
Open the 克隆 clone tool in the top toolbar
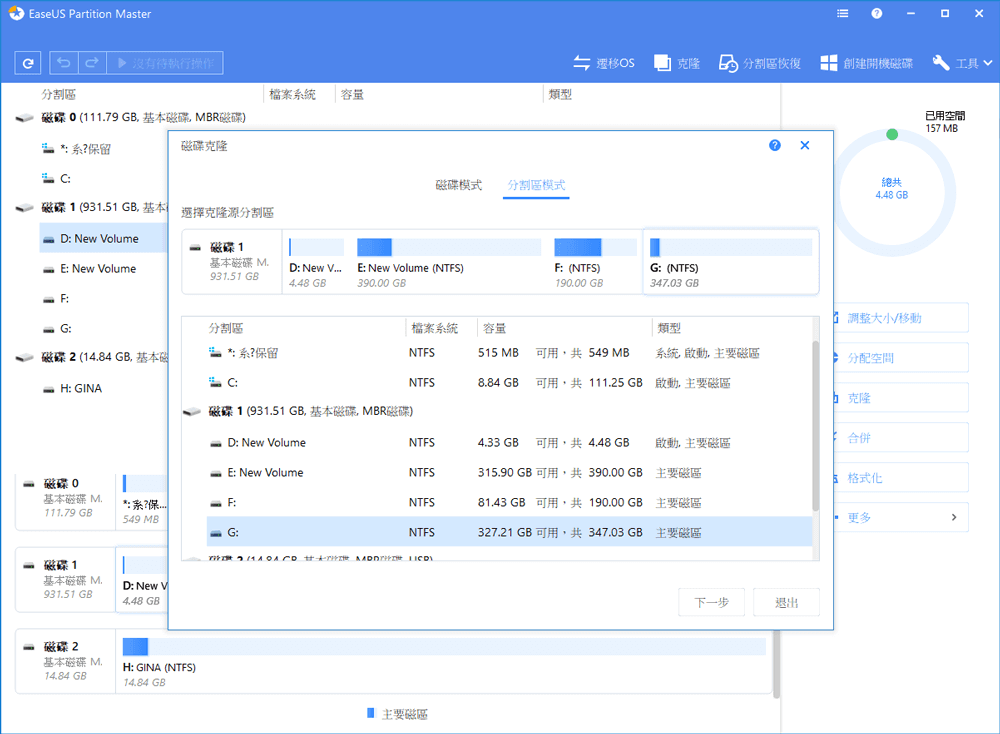[x=677, y=62]
